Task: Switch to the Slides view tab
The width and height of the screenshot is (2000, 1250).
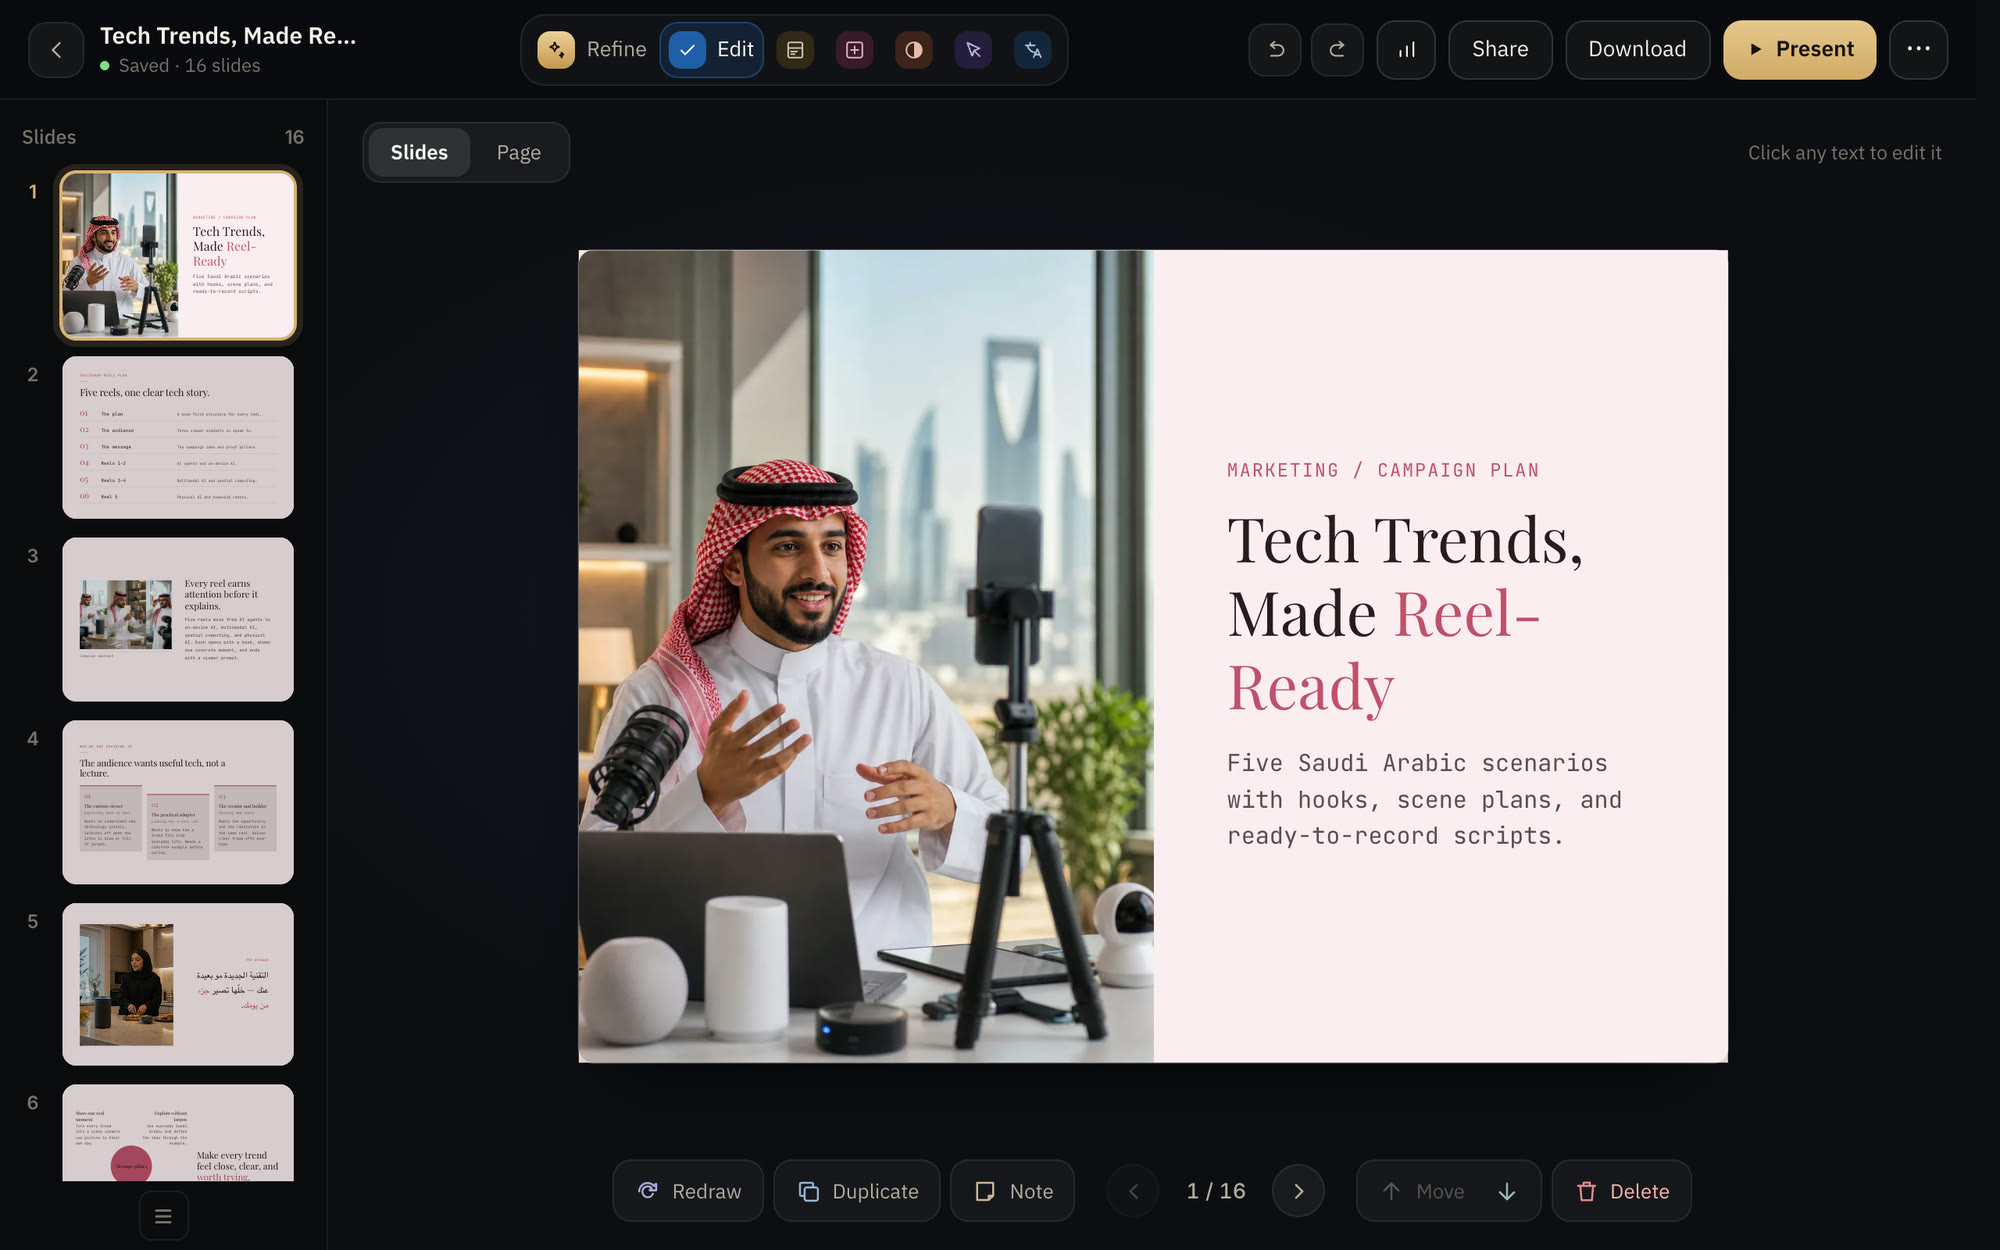Action: coord(419,152)
